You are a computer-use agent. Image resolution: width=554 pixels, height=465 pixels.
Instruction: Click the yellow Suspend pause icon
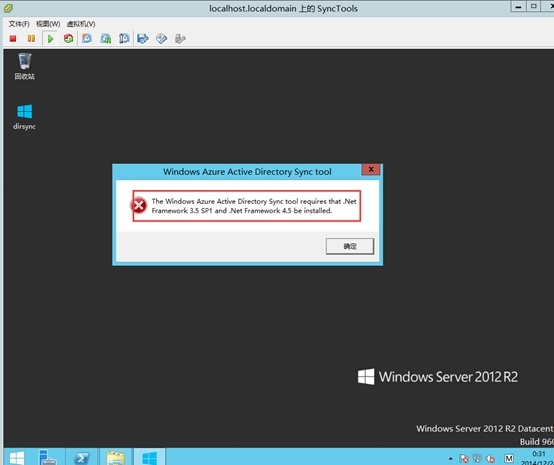pyautogui.click(x=31, y=39)
